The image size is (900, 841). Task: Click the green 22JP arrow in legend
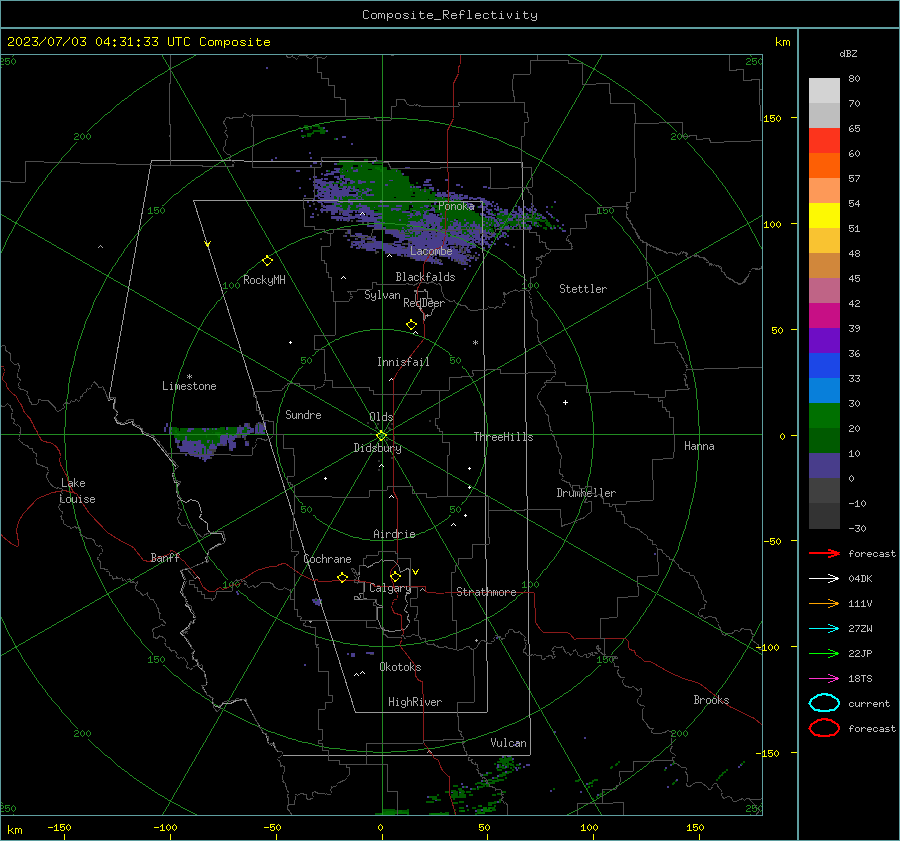point(824,653)
